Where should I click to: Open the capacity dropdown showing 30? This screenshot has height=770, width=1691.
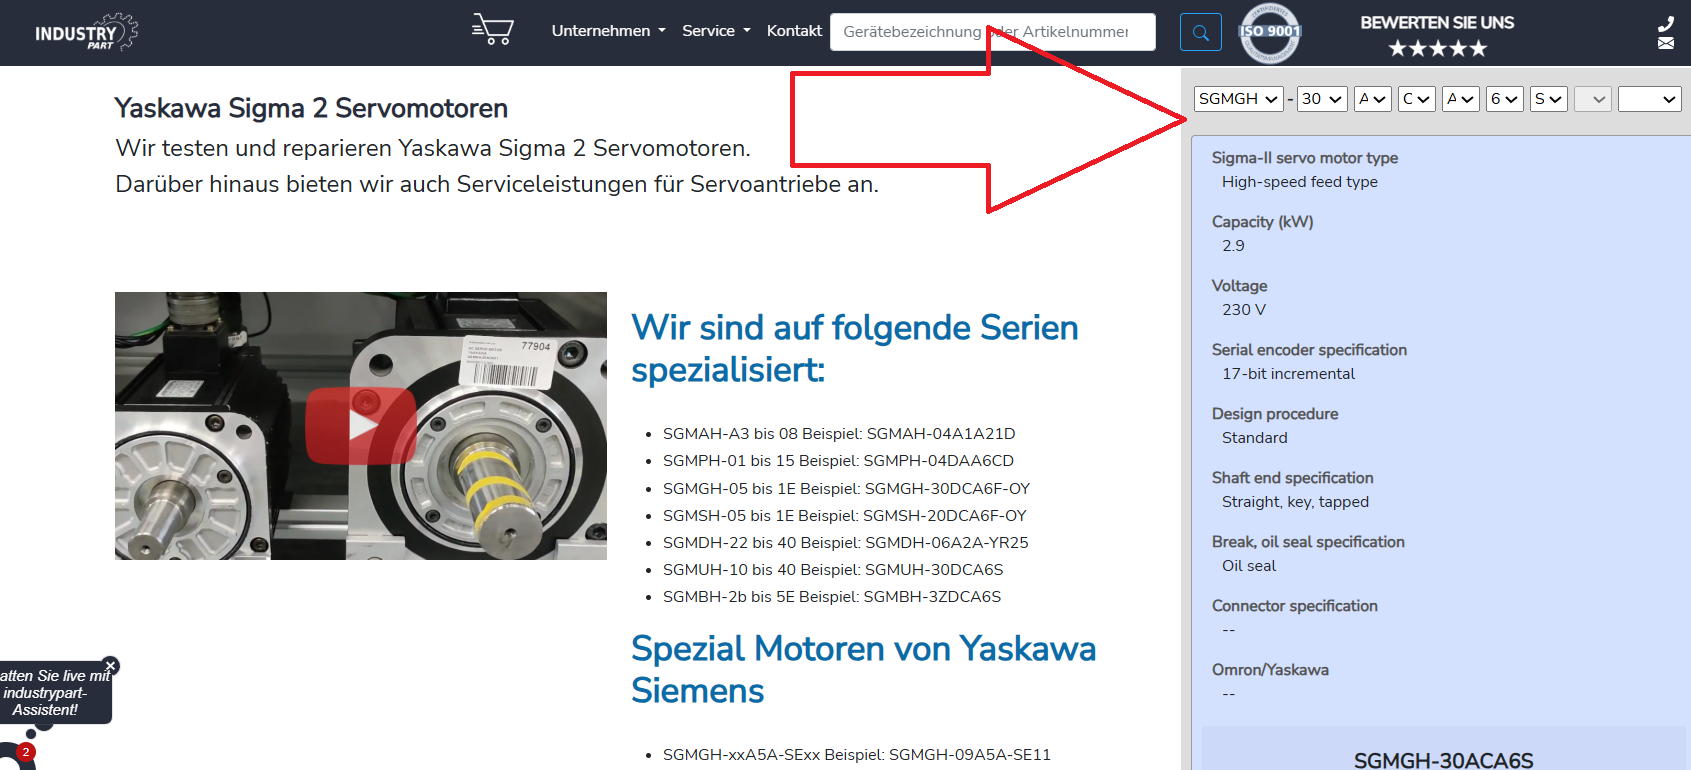[1322, 99]
